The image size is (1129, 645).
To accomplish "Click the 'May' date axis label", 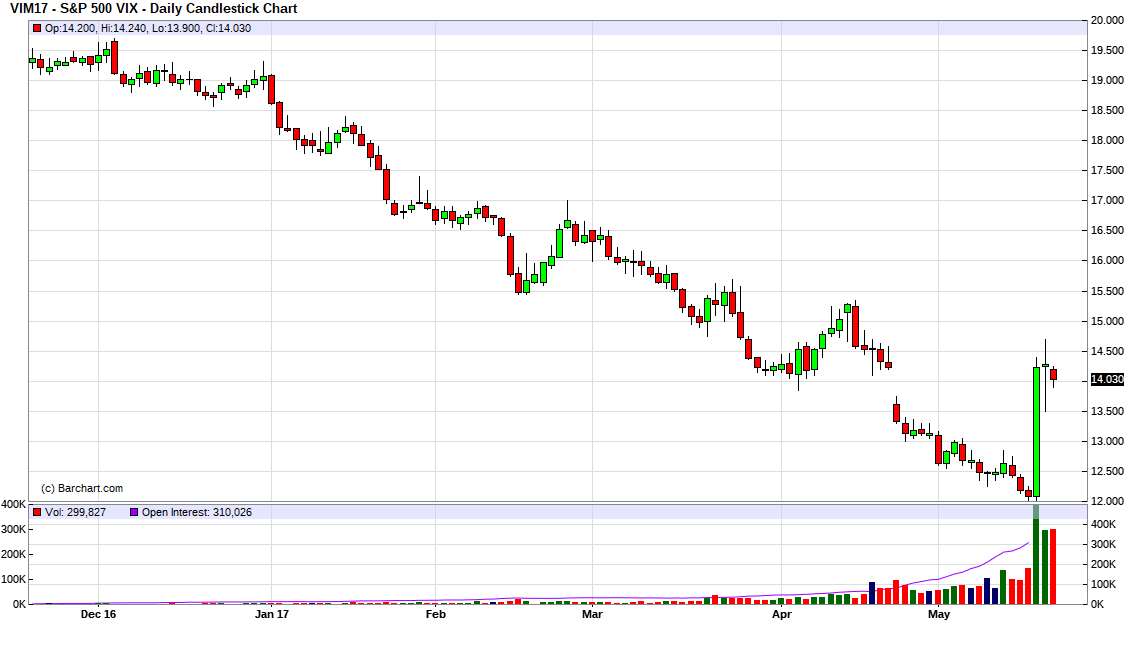I will [x=939, y=614].
